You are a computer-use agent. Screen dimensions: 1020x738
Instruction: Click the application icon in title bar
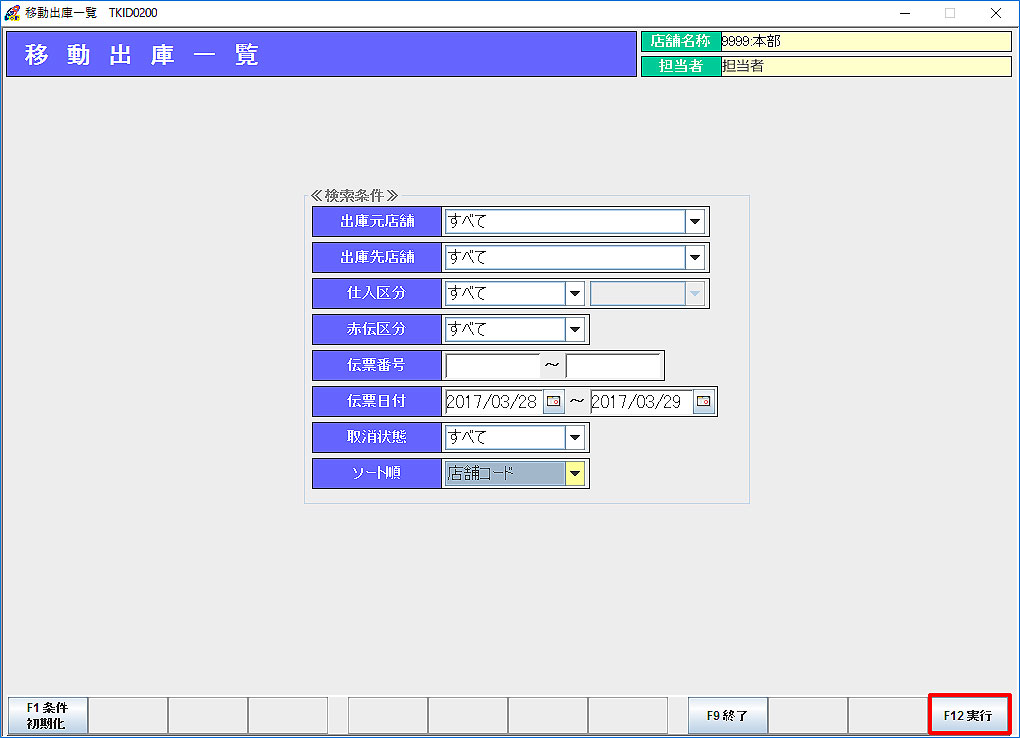[x=12, y=13]
